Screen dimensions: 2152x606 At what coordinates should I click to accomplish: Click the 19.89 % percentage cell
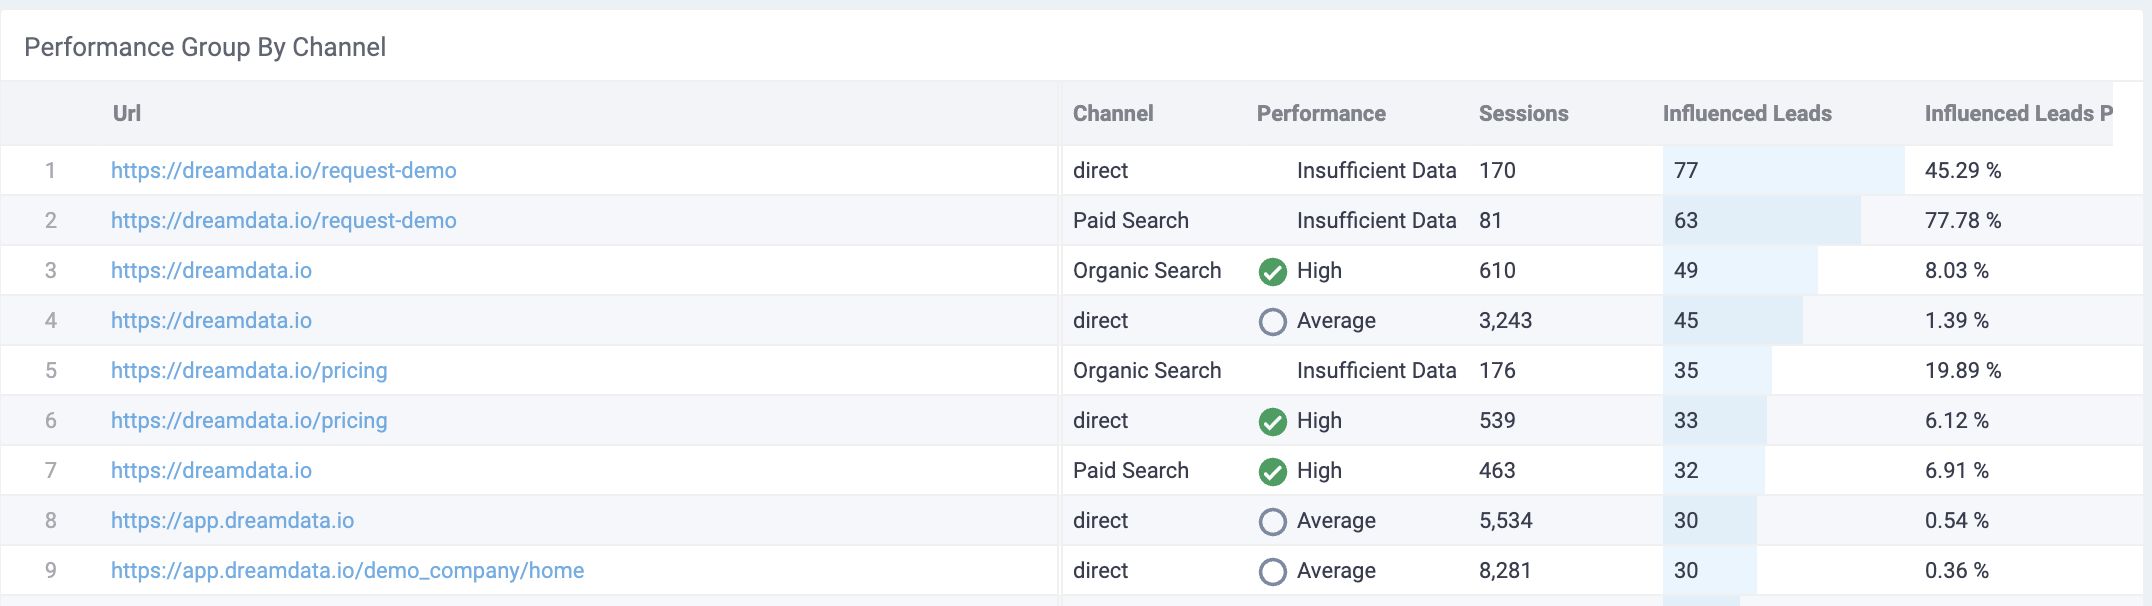[x=1963, y=370]
